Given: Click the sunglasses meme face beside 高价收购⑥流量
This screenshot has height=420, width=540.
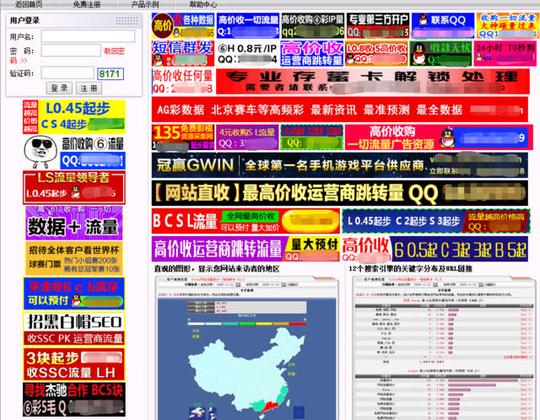Looking at the screenshot, I should [41, 151].
